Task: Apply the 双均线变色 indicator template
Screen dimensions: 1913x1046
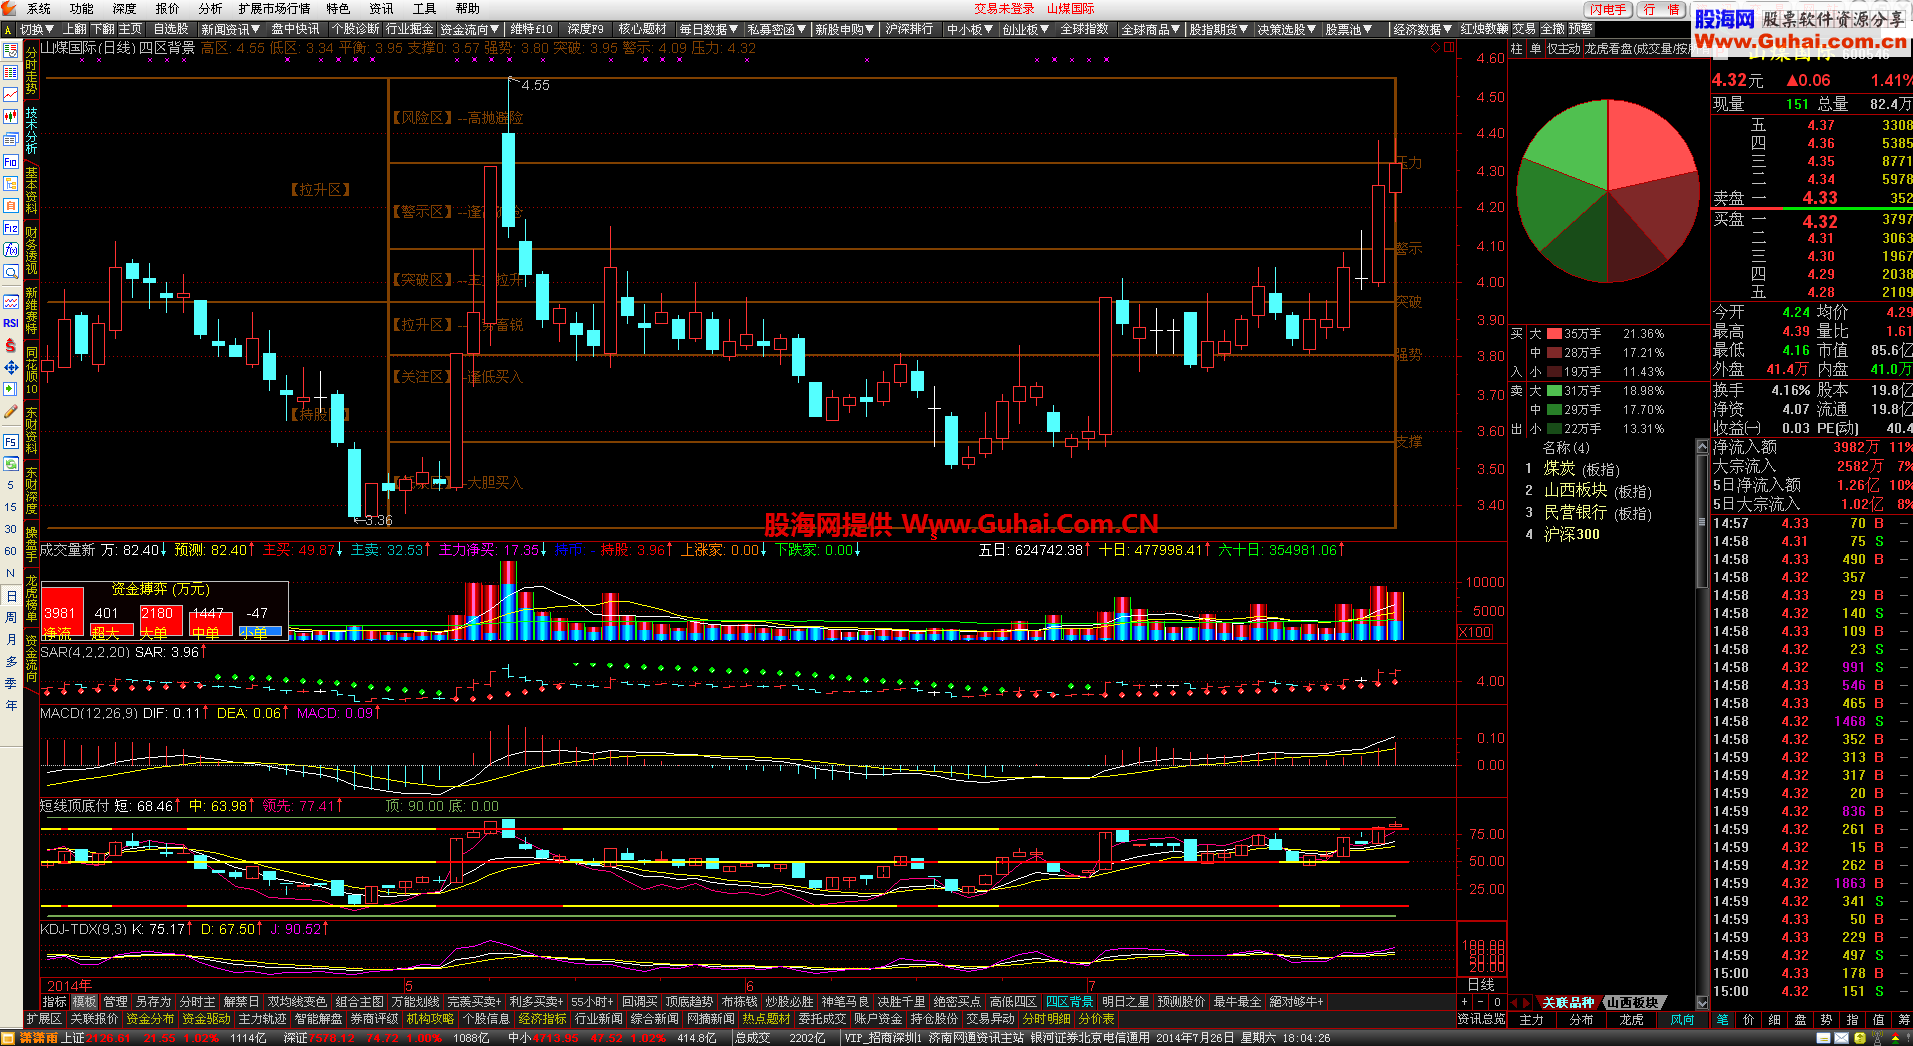Action: tap(297, 1001)
